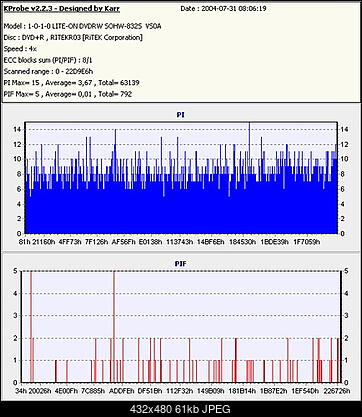Click the Model LITE-ON DVDRW SOHW-832S line
Image resolution: width=362 pixels, height=417 pixels.
point(82,26)
